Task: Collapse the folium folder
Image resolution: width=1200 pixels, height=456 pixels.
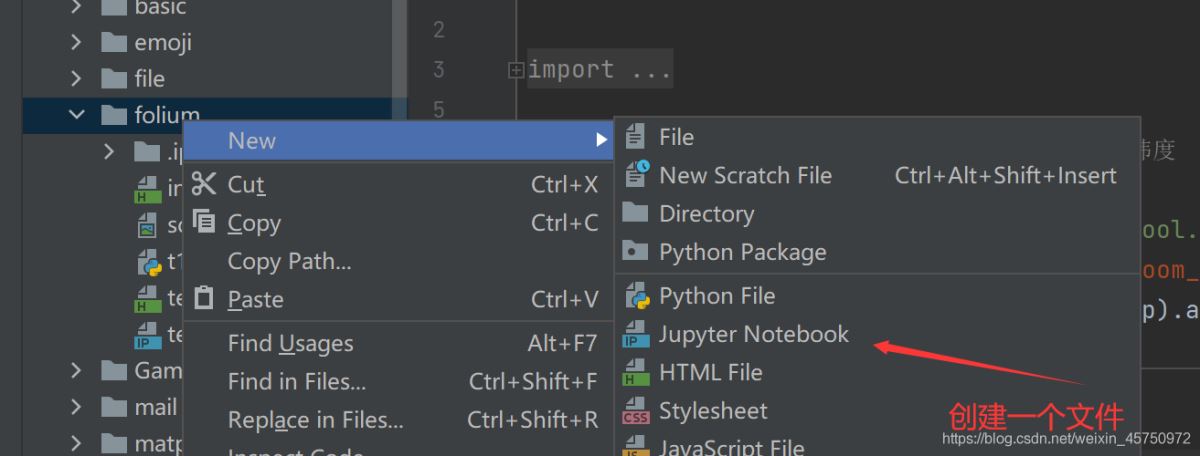Action: [x=77, y=115]
